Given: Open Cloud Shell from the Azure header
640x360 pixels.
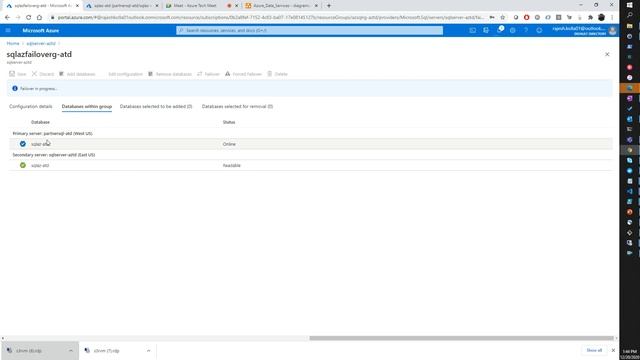Looking at the screenshot, I should pyautogui.click(x=472, y=30).
